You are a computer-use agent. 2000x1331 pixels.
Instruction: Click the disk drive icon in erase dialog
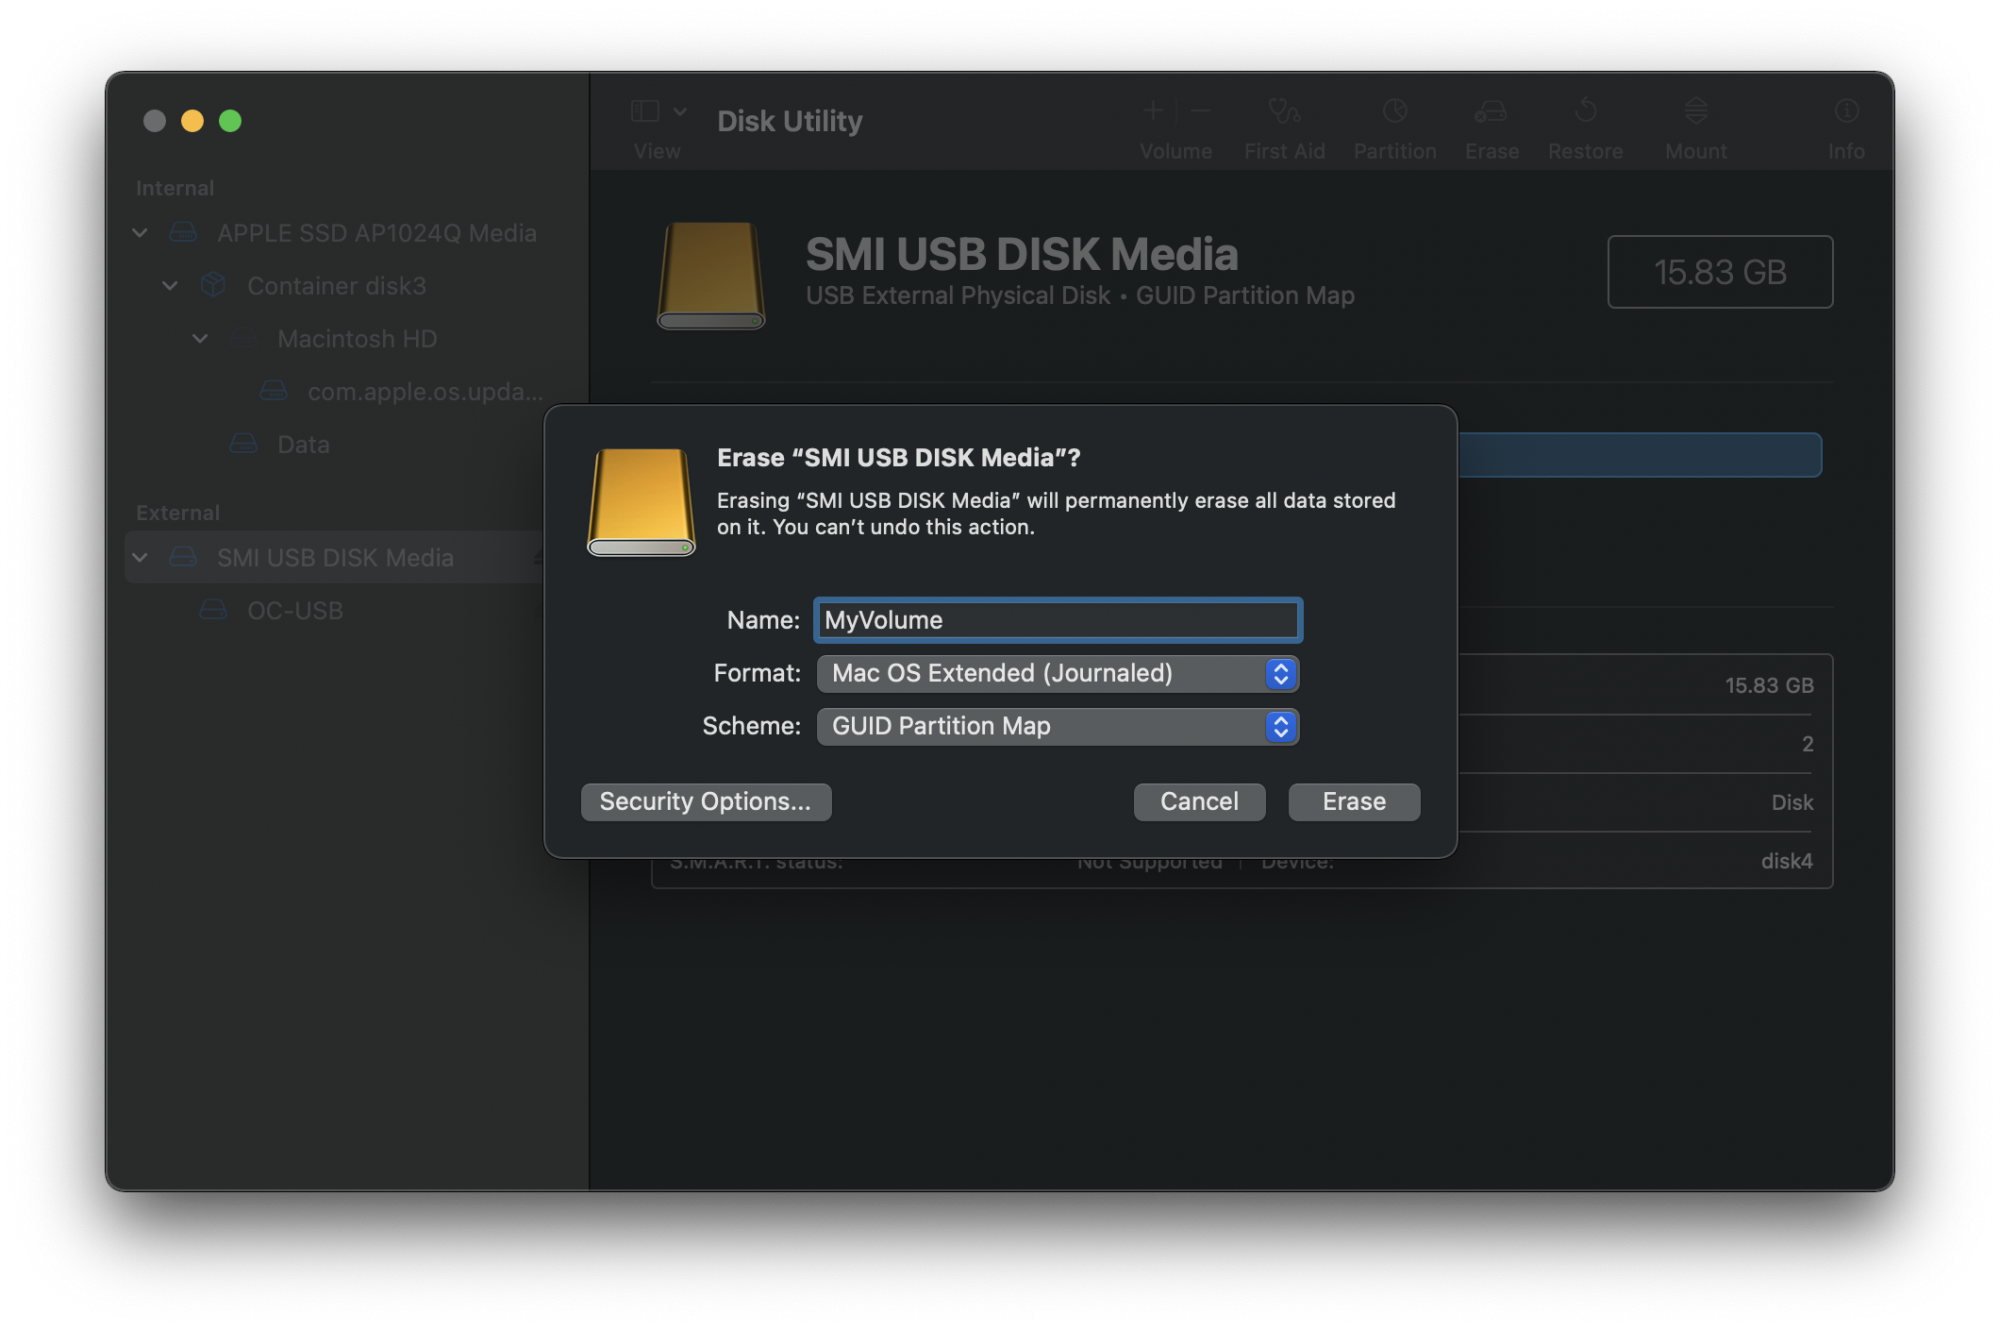click(641, 502)
